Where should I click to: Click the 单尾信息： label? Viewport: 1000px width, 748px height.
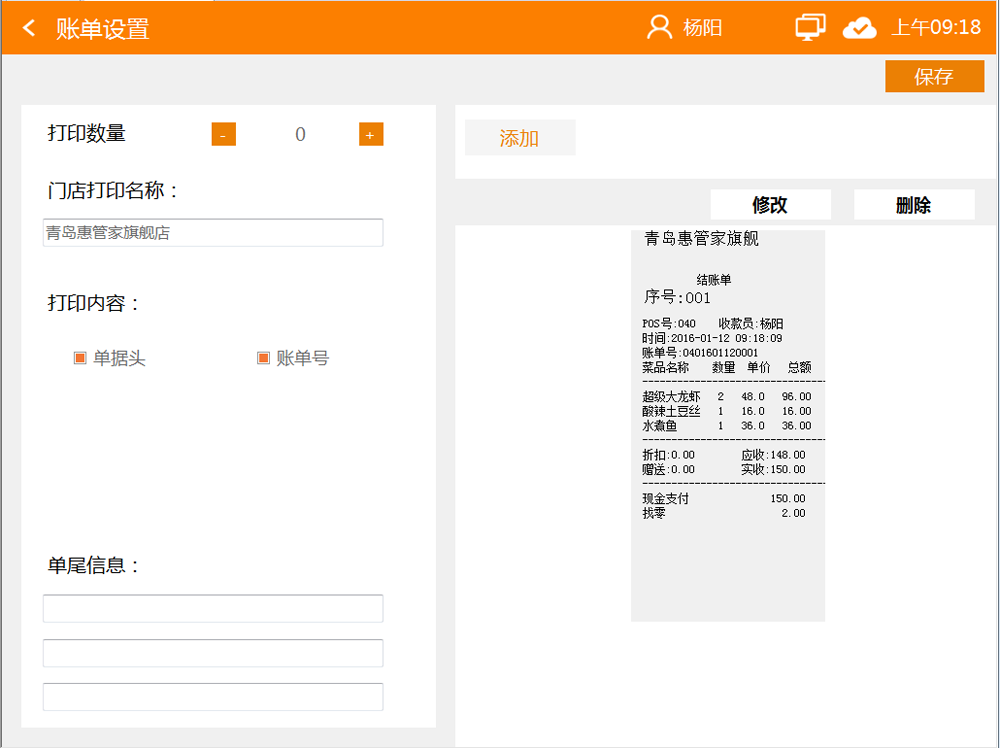(x=94, y=565)
